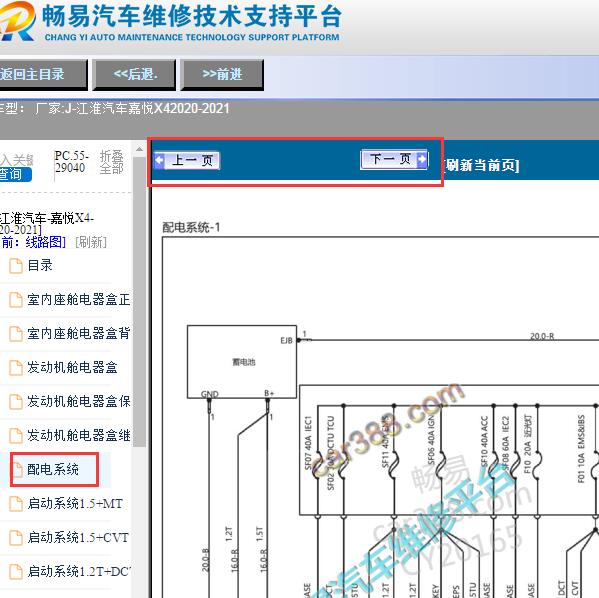Click document icon beside 启动系统1.5+MT
The image size is (599, 598).
point(16,504)
